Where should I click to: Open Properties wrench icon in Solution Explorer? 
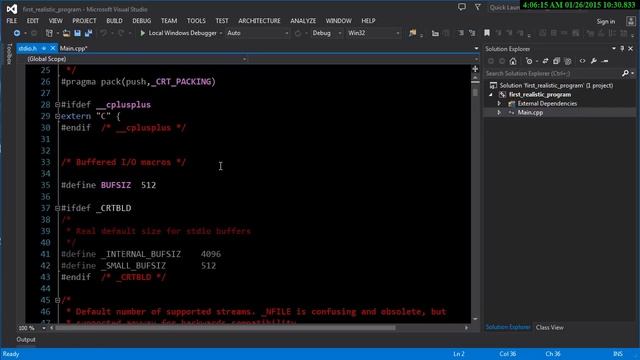point(594,61)
